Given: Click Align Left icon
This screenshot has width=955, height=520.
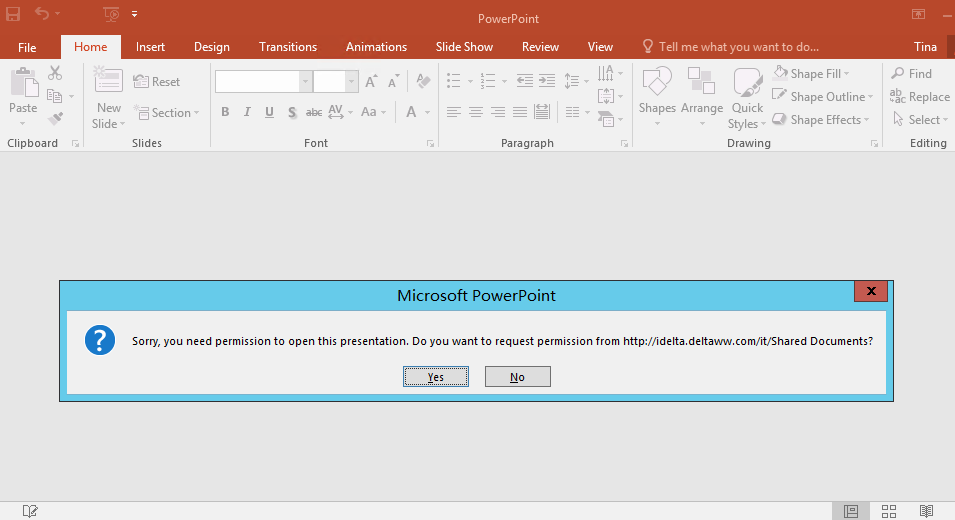Looking at the screenshot, I should pyautogui.click(x=454, y=112).
